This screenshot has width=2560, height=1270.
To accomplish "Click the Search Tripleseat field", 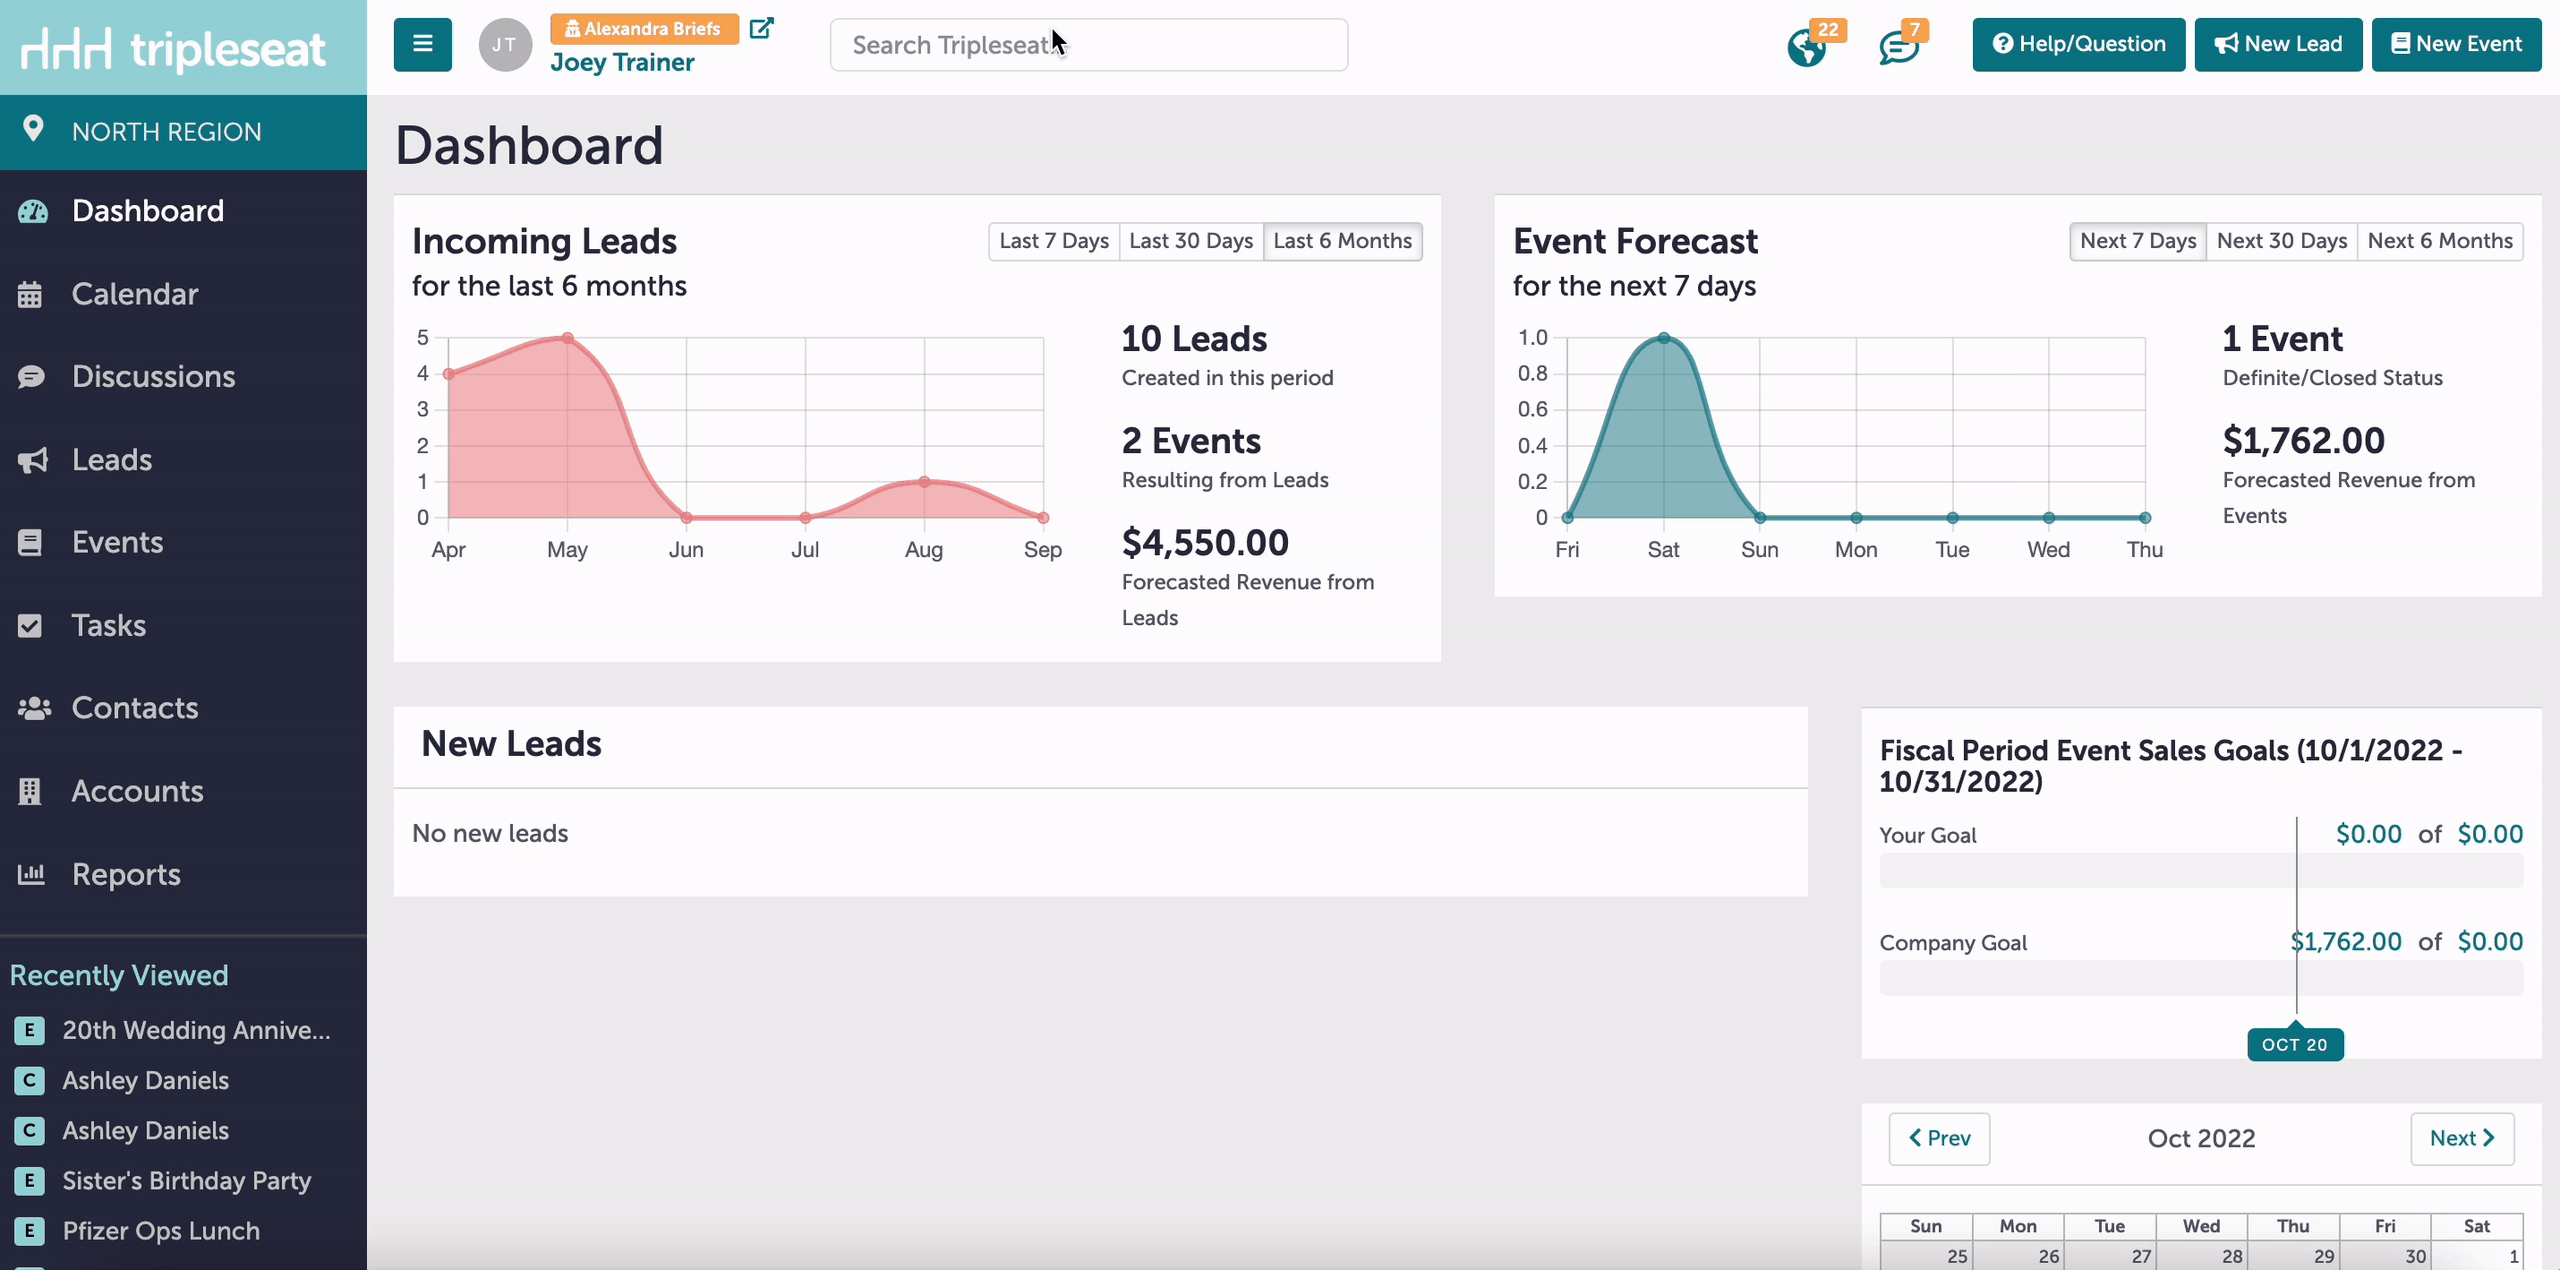I will click(1088, 44).
